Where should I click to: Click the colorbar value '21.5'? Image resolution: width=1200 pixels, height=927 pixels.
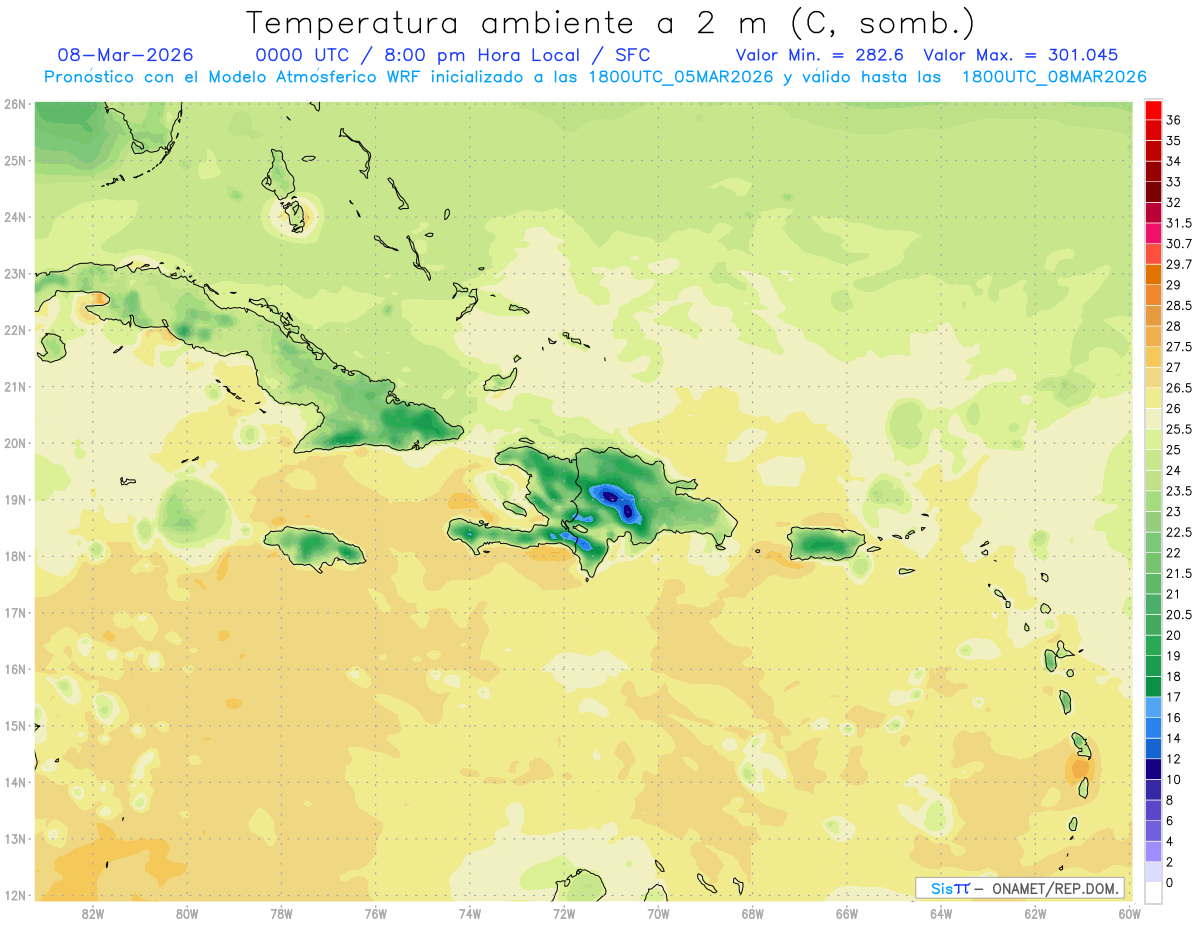click(x=1179, y=573)
